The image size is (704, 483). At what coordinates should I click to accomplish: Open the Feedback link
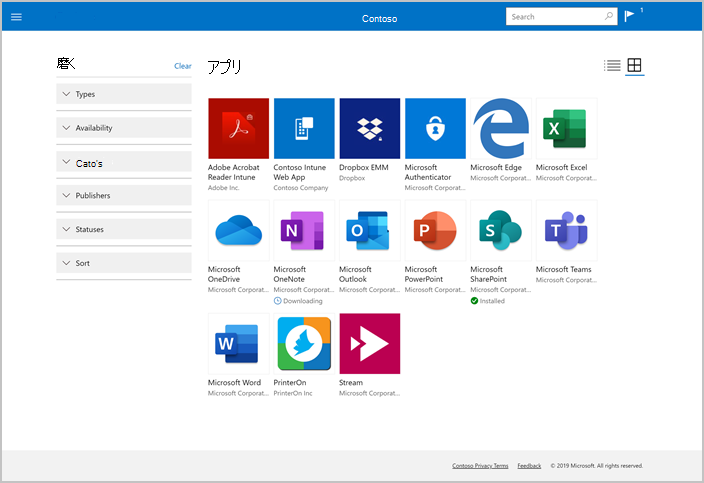tap(529, 465)
